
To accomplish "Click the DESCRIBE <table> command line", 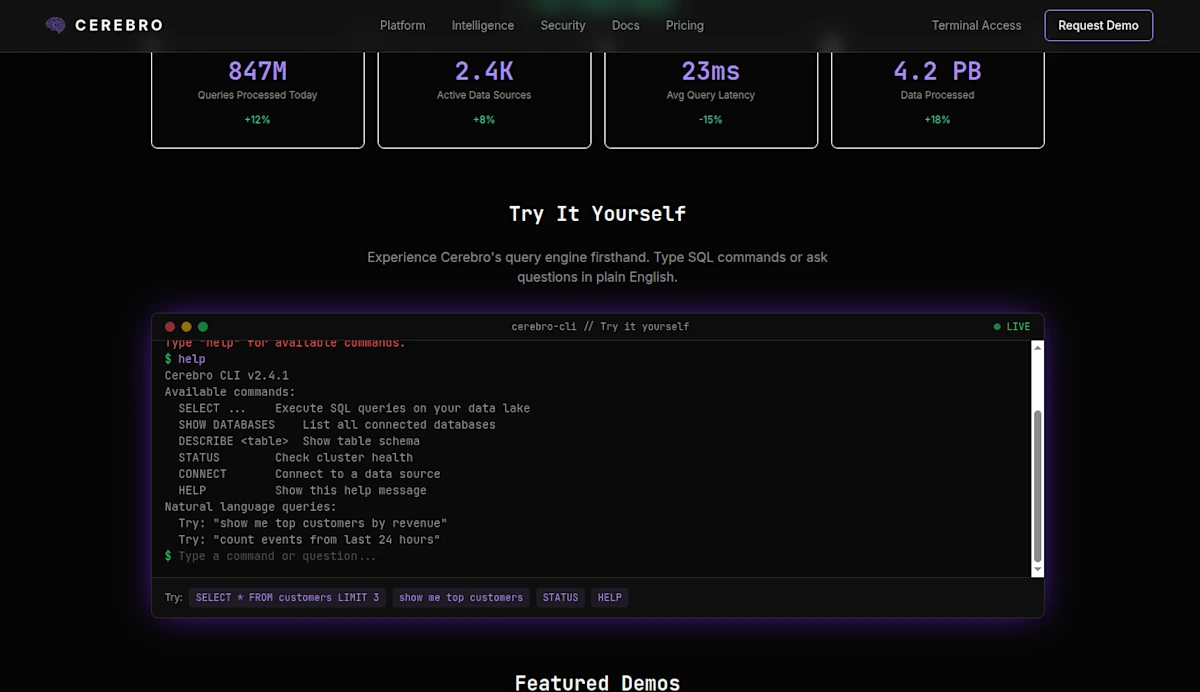I will coord(299,441).
